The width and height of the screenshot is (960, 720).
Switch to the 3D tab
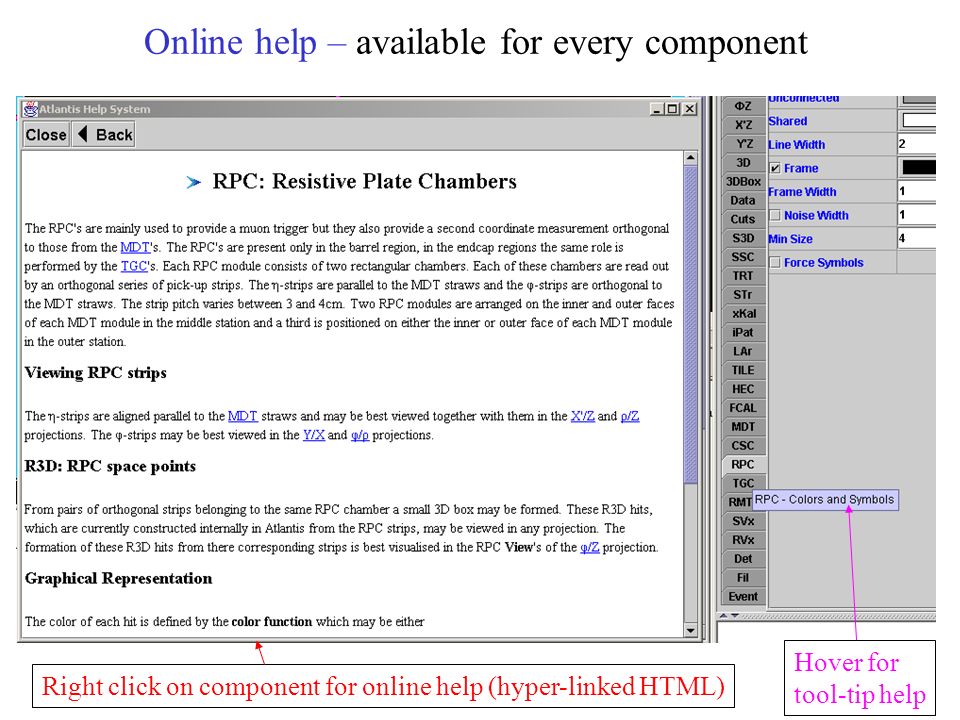(743, 163)
